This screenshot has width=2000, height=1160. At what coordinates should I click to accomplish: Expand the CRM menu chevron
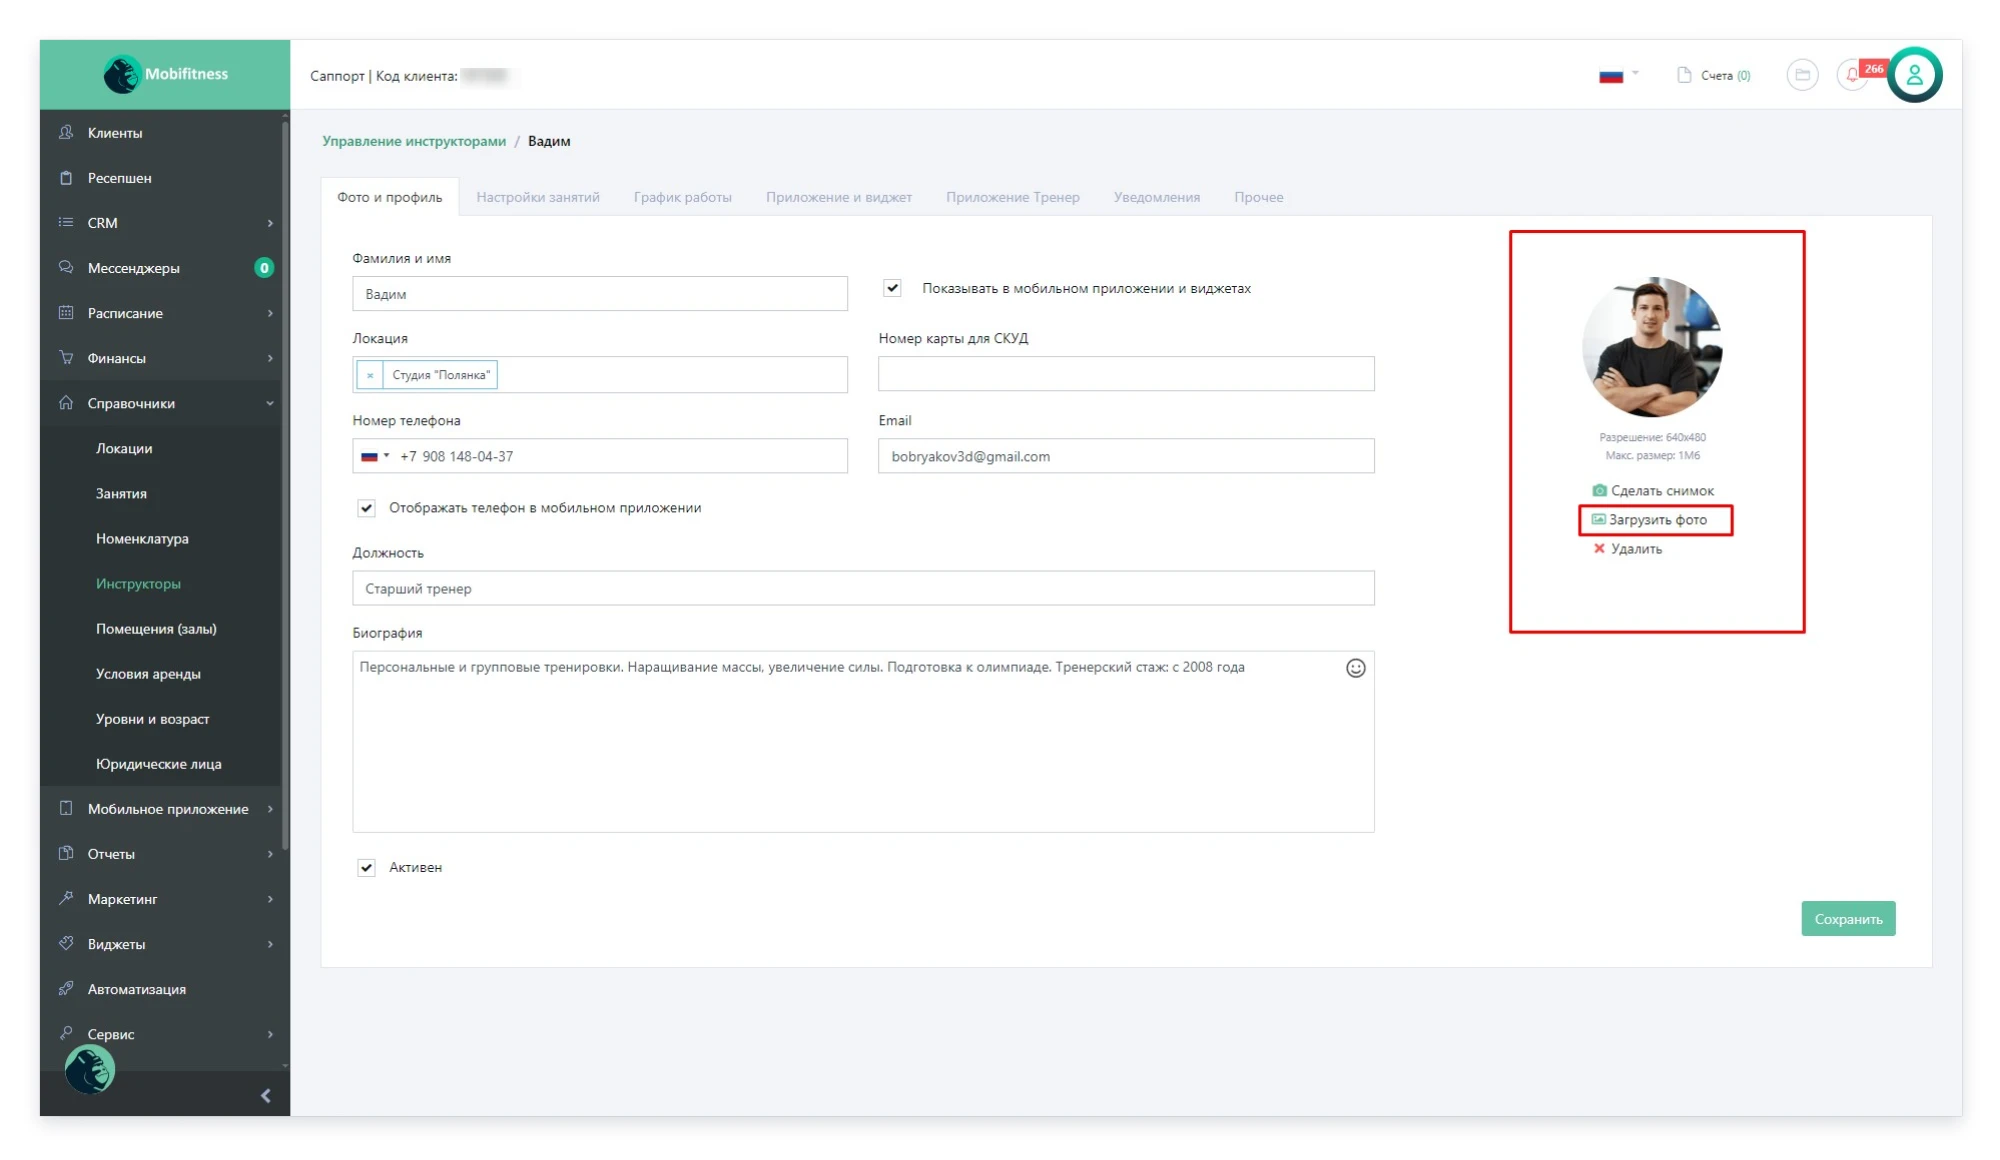point(270,223)
